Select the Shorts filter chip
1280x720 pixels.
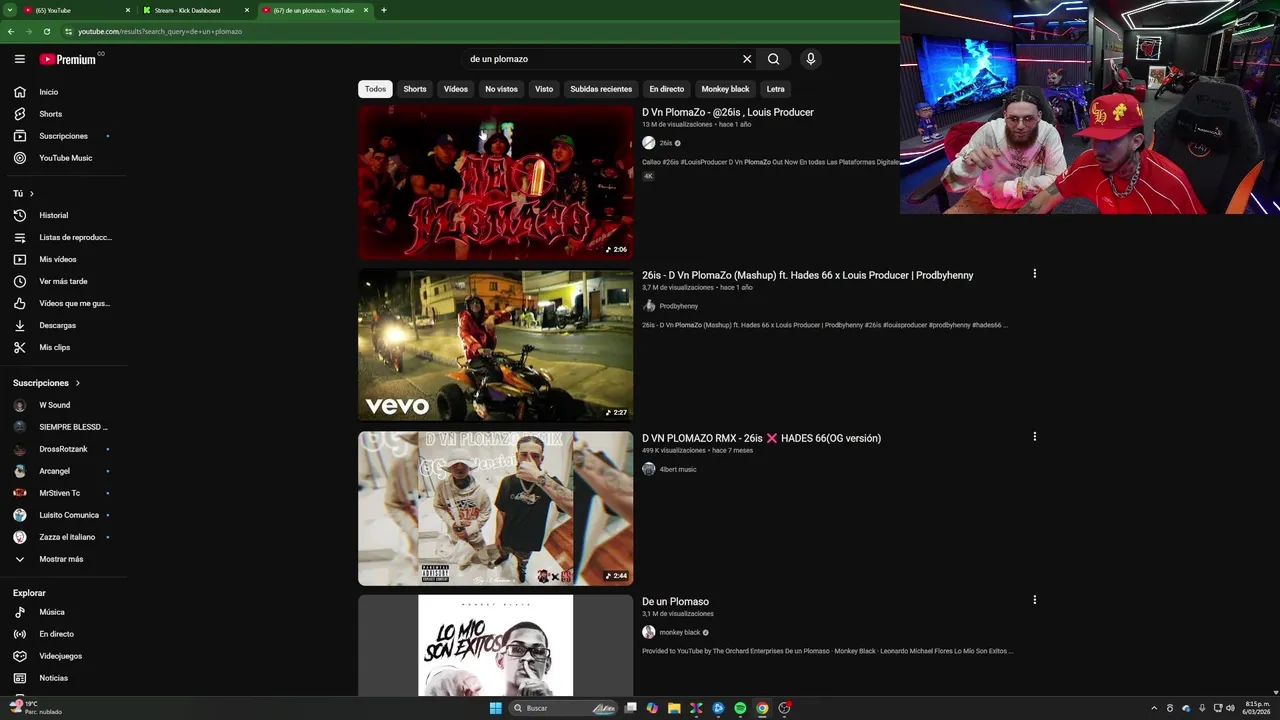tap(415, 89)
